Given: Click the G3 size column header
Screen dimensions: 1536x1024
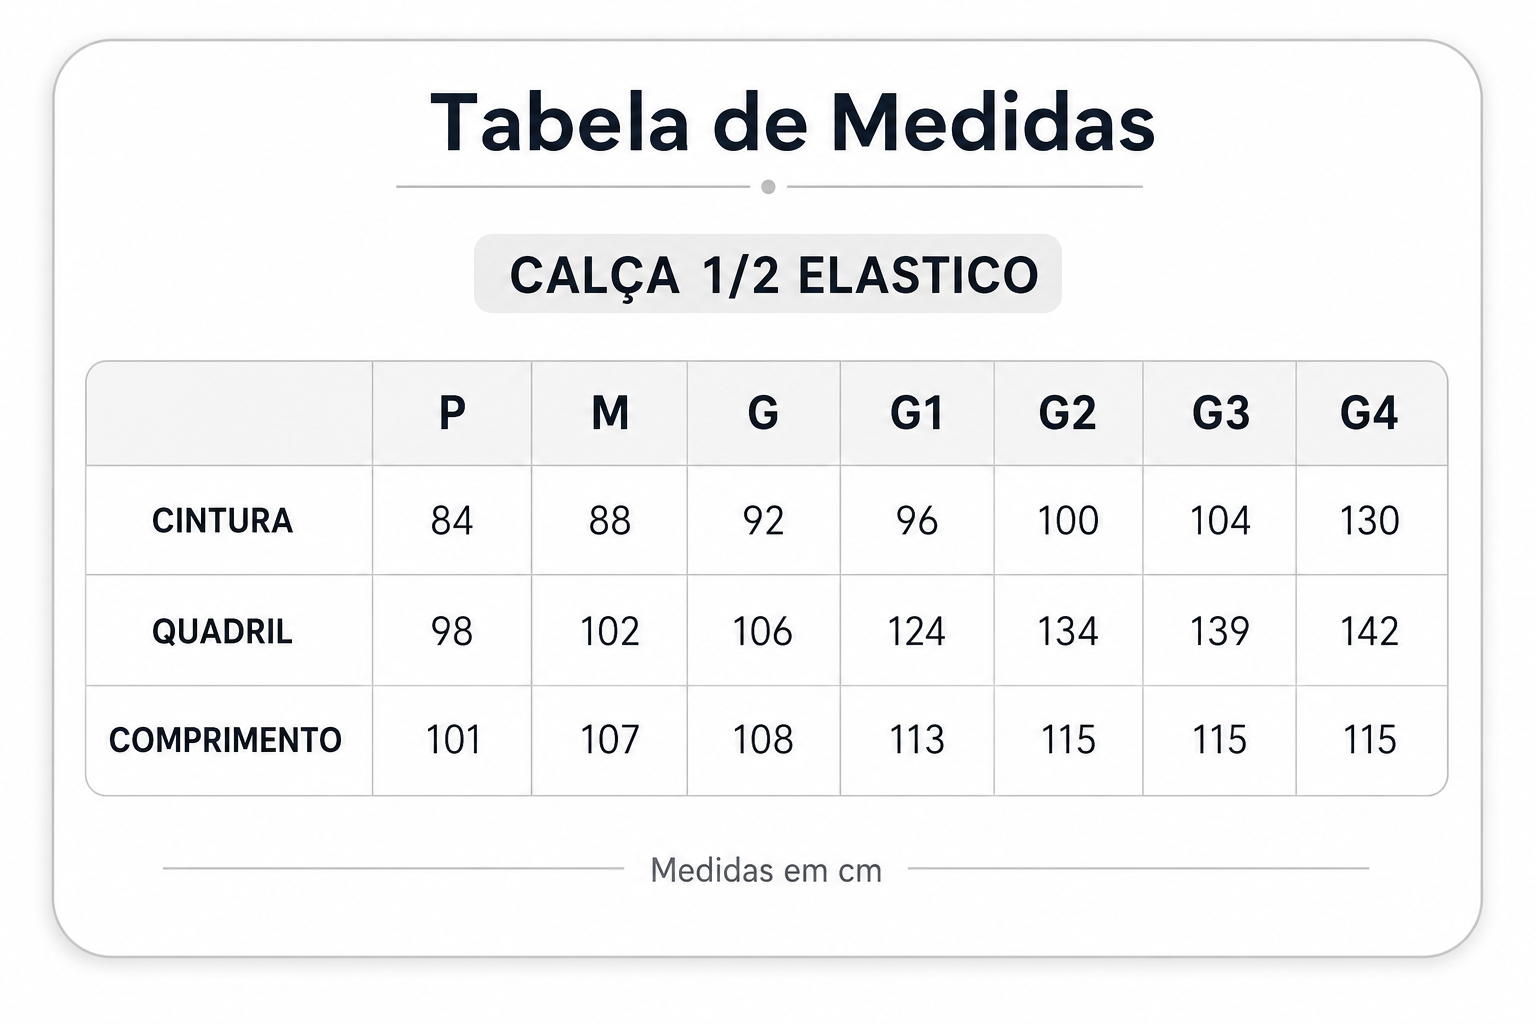Looking at the screenshot, I should [x=1221, y=413].
